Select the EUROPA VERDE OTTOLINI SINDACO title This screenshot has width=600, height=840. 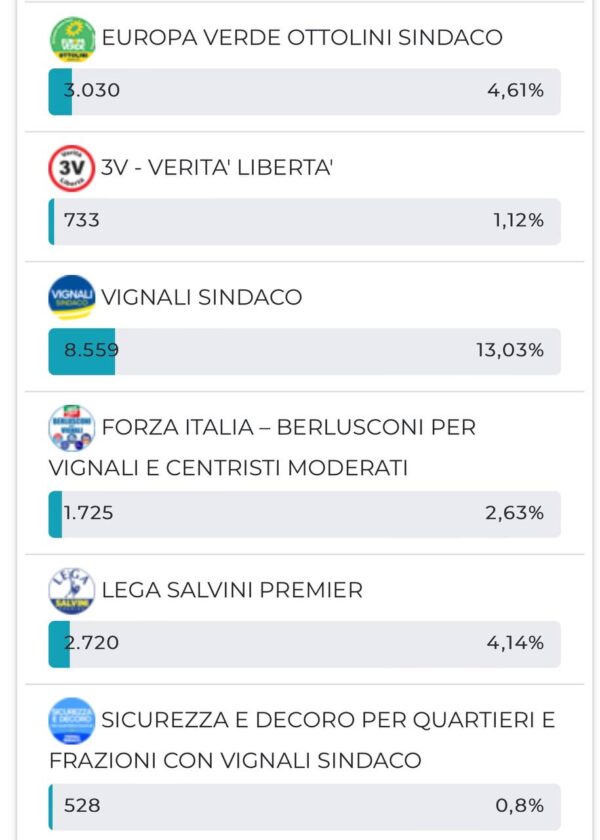302,39
